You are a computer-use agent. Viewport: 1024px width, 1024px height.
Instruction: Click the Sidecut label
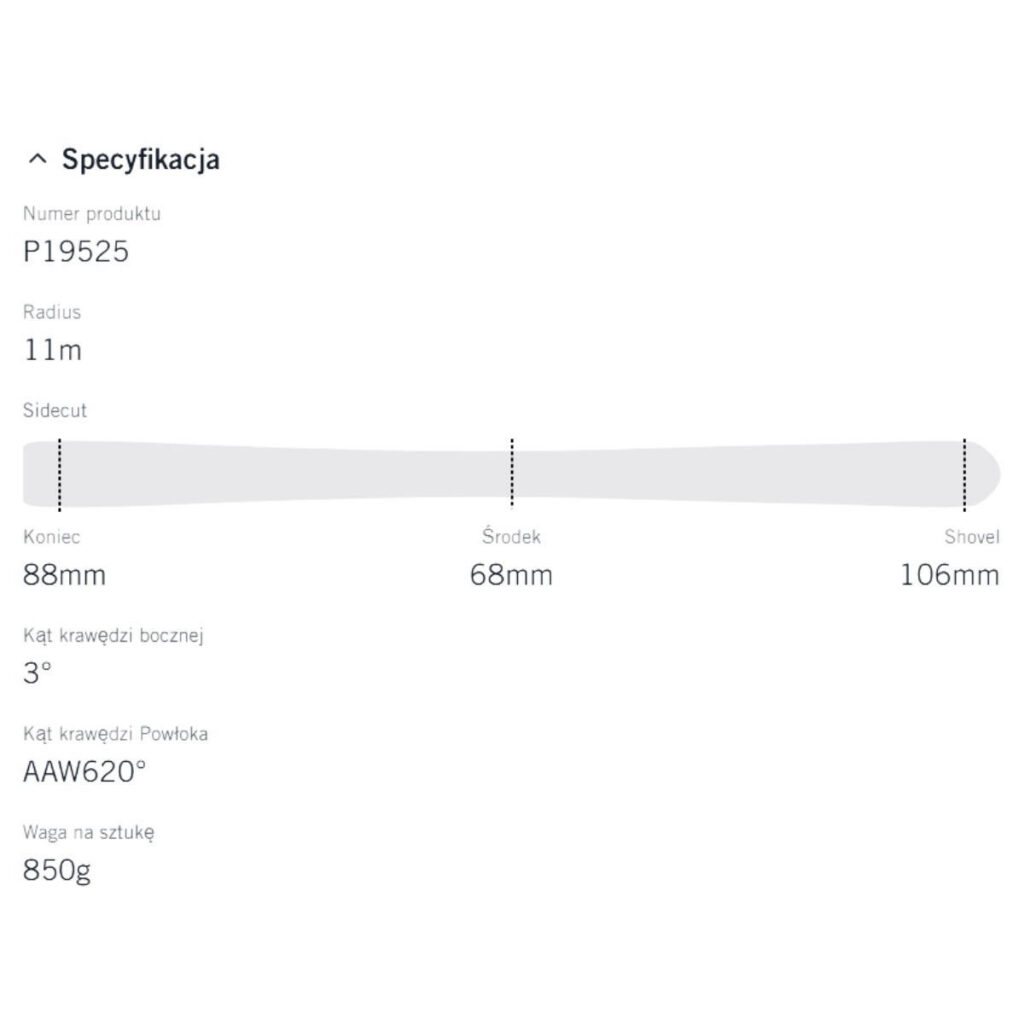55,410
